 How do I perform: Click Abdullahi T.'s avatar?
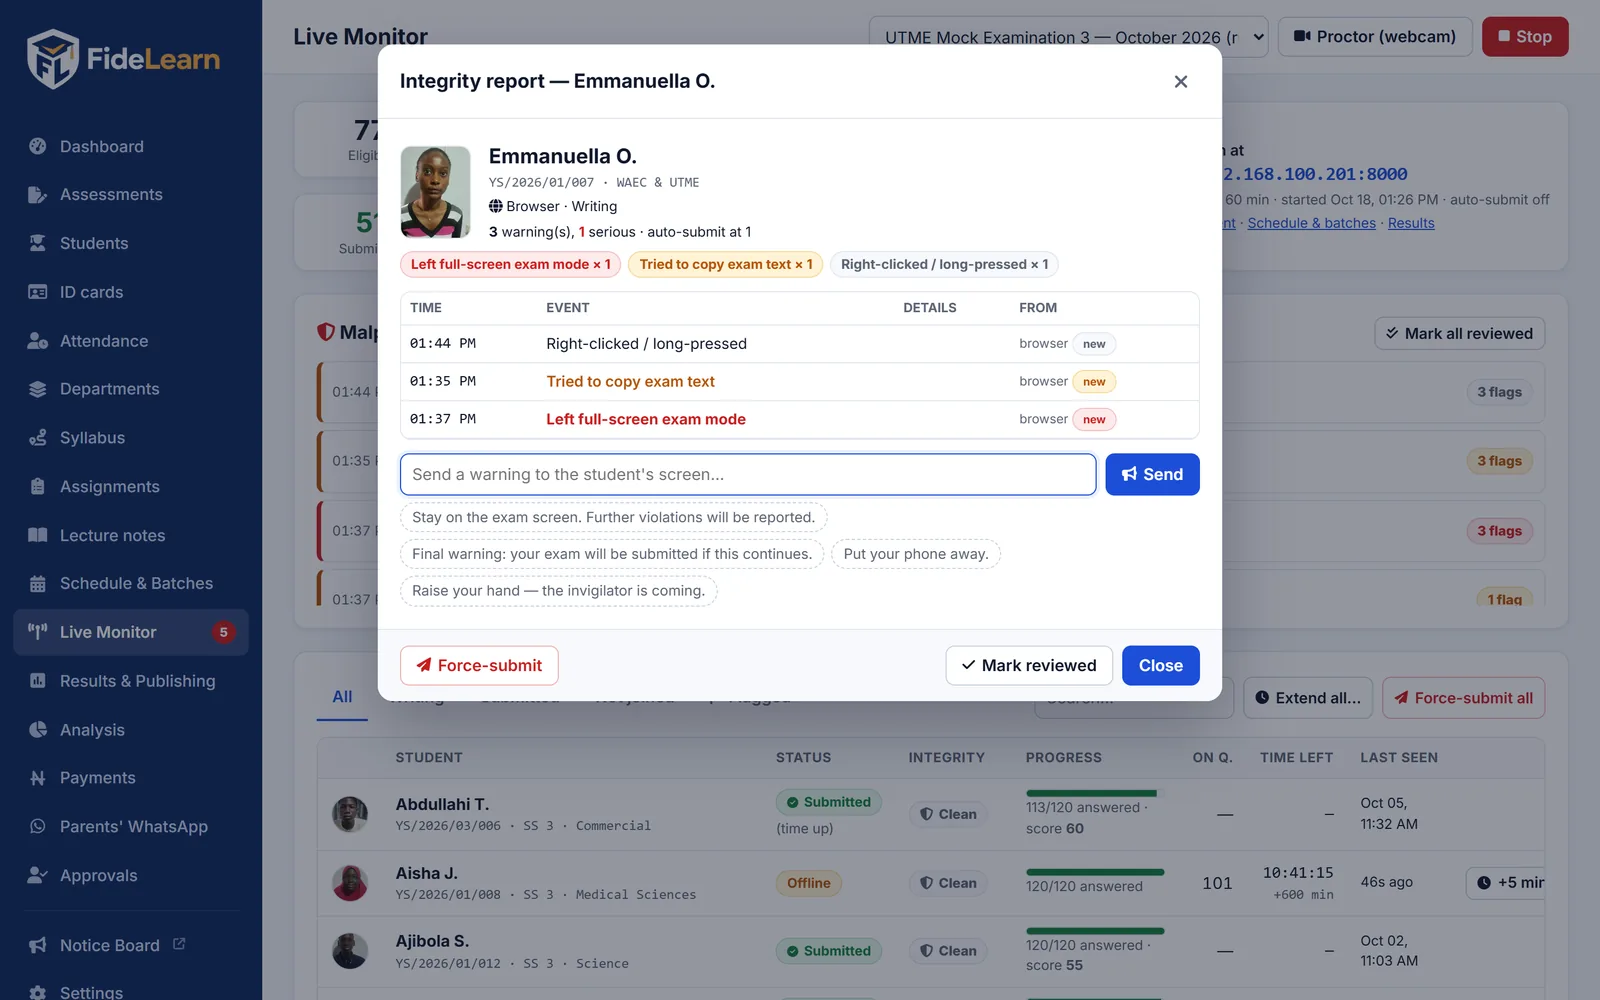350,815
